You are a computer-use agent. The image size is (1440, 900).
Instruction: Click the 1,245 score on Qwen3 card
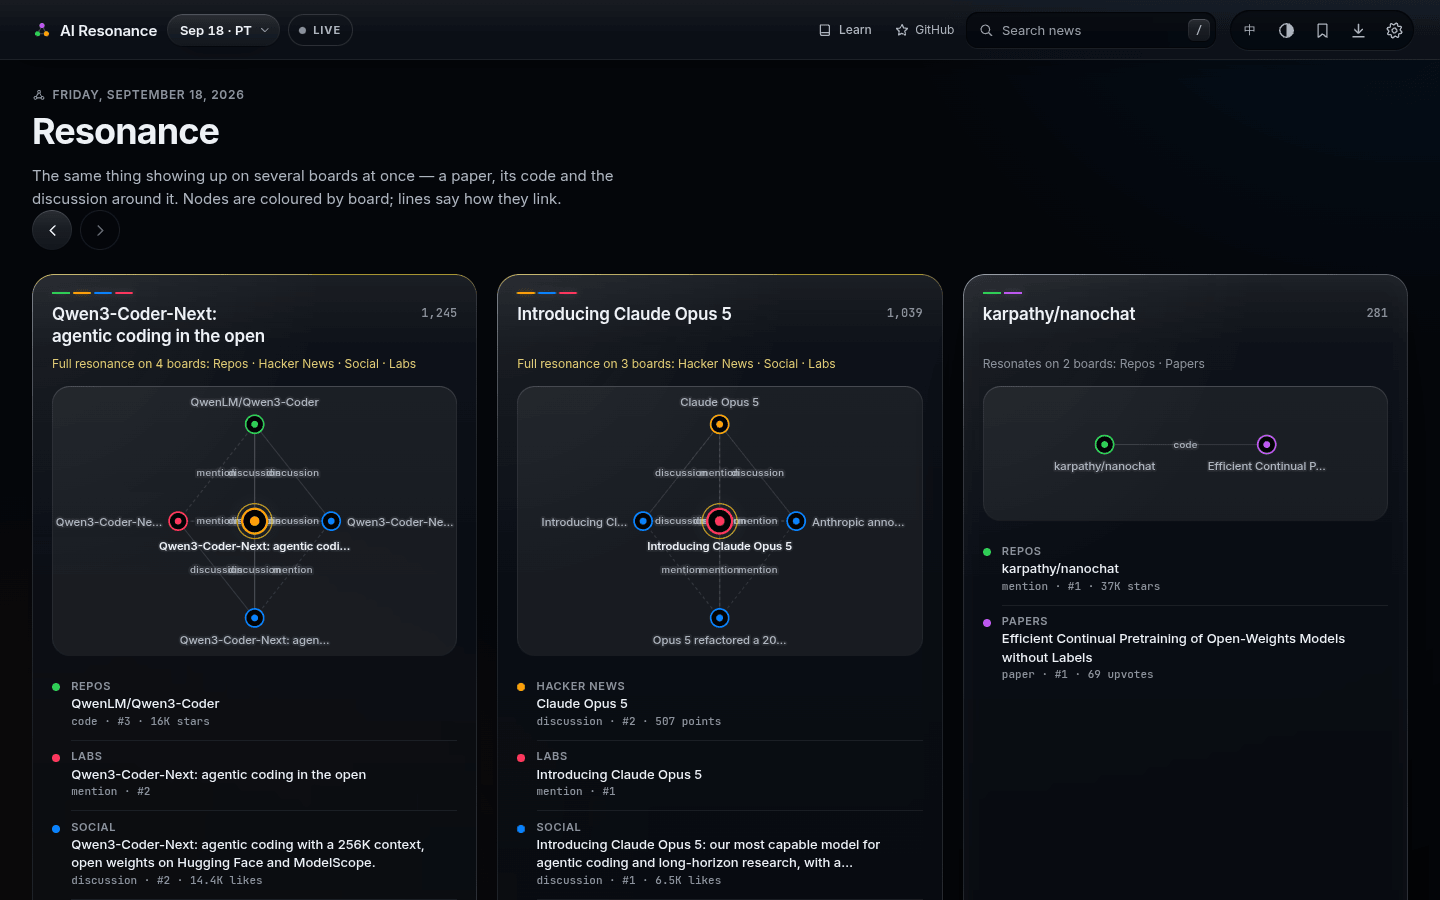pyautogui.click(x=439, y=313)
